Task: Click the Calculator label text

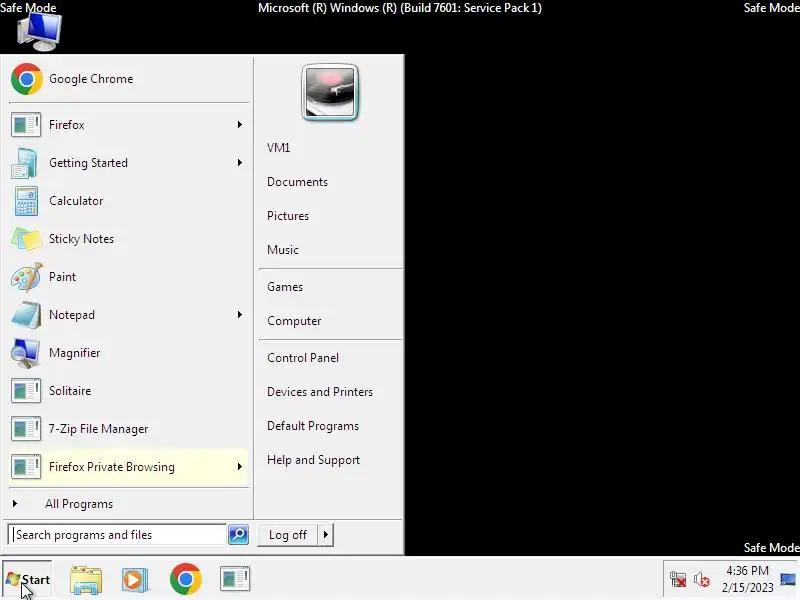Action: [x=76, y=201]
